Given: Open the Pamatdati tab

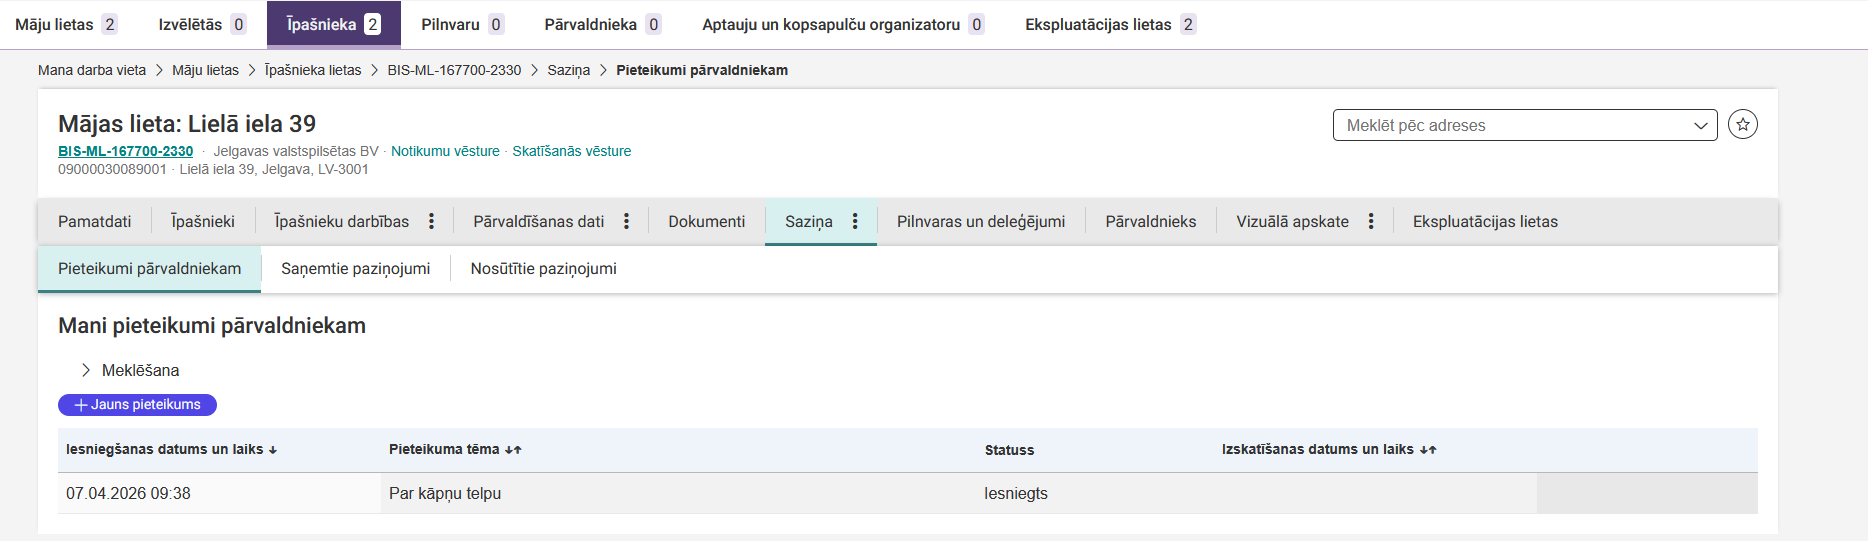Looking at the screenshot, I should pyautogui.click(x=94, y=221).
